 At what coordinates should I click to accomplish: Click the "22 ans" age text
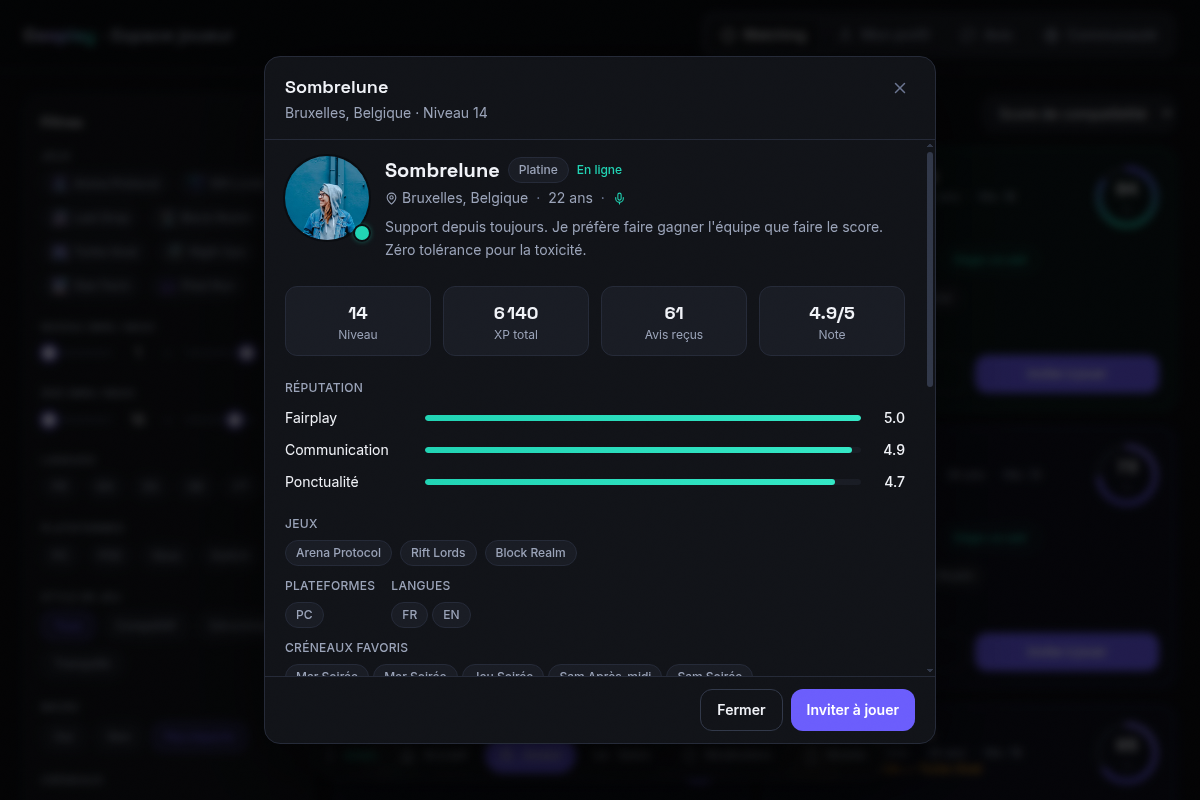point(570,198)
